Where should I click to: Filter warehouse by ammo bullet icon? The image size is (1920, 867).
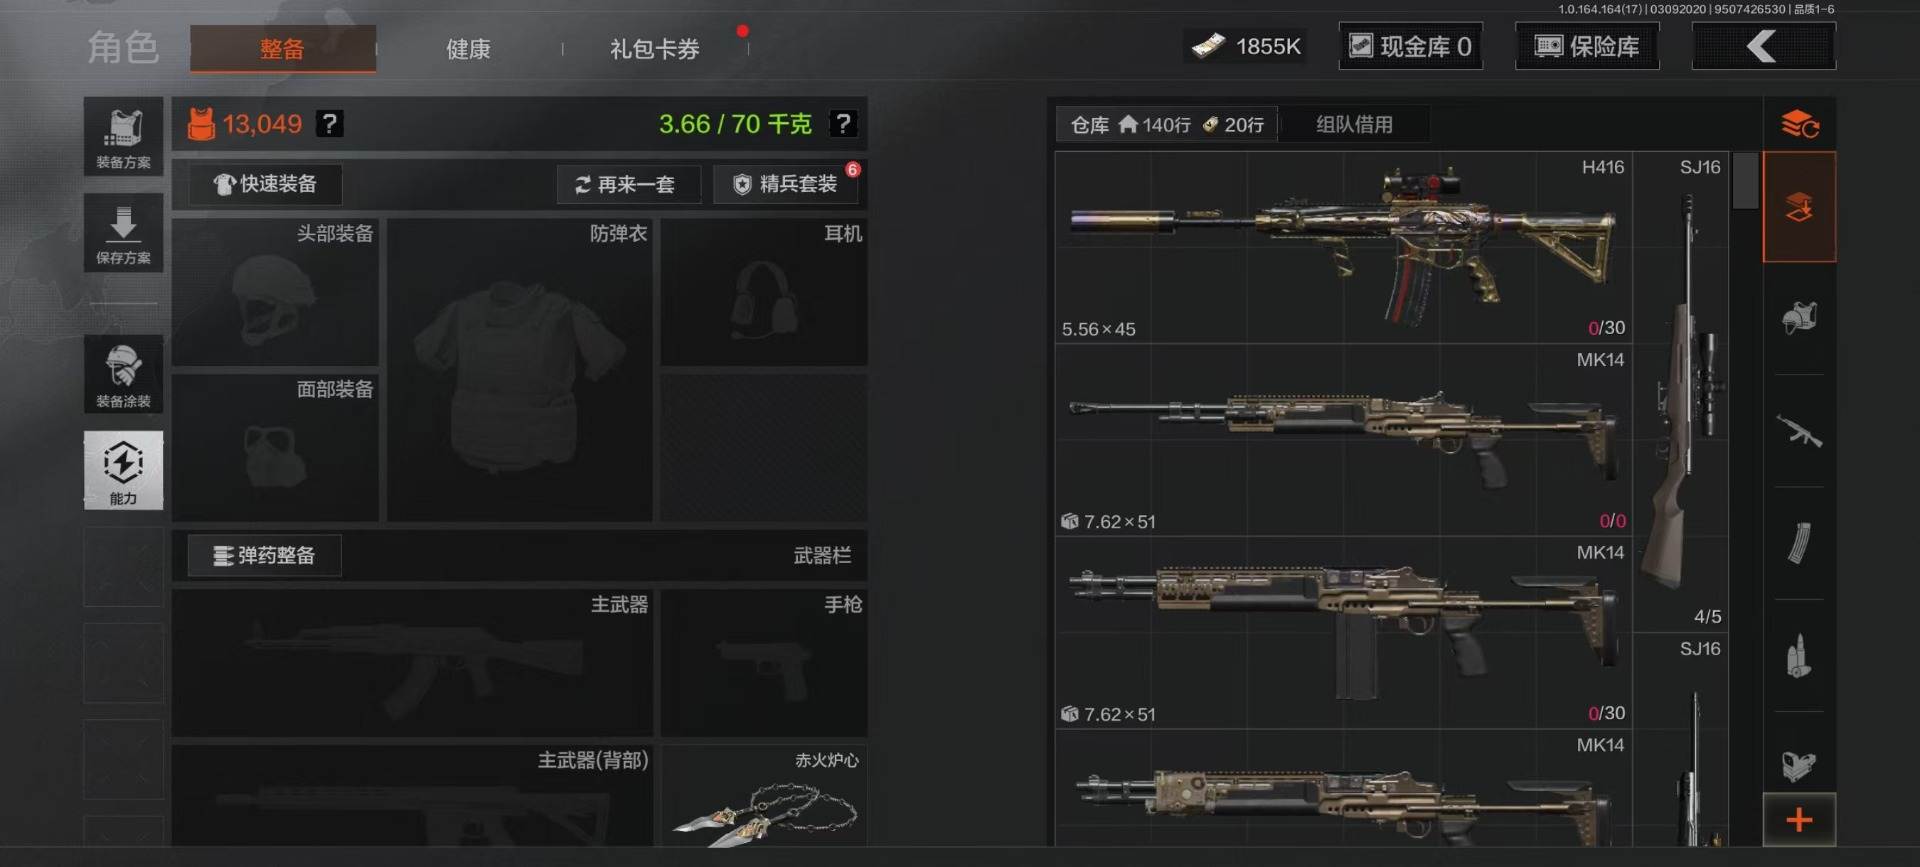pyautogui.click(x=1799, y=656)
